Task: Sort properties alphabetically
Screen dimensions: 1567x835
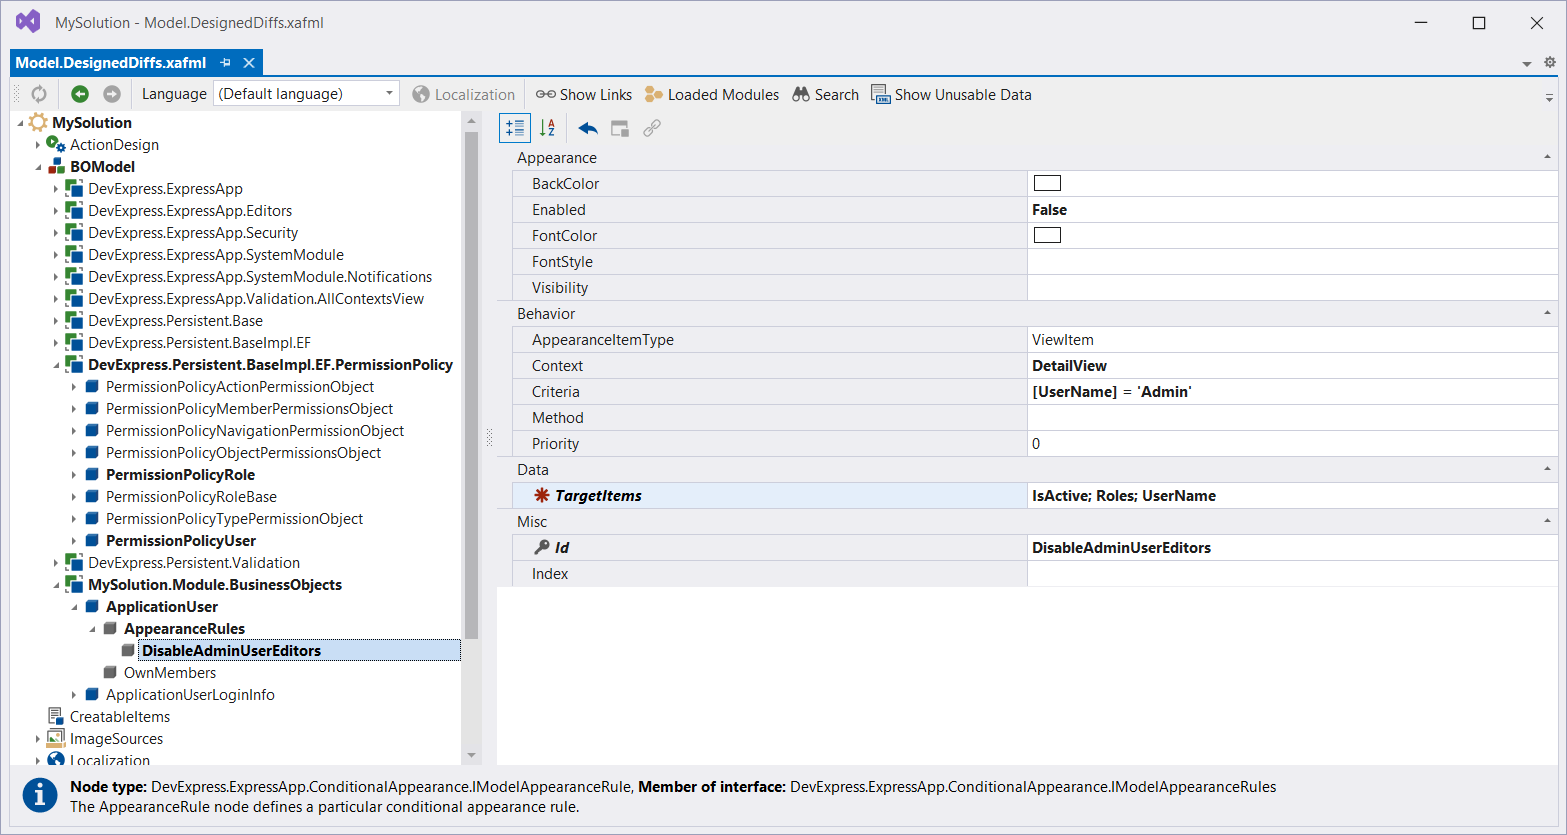Action: tap(548, 128)
